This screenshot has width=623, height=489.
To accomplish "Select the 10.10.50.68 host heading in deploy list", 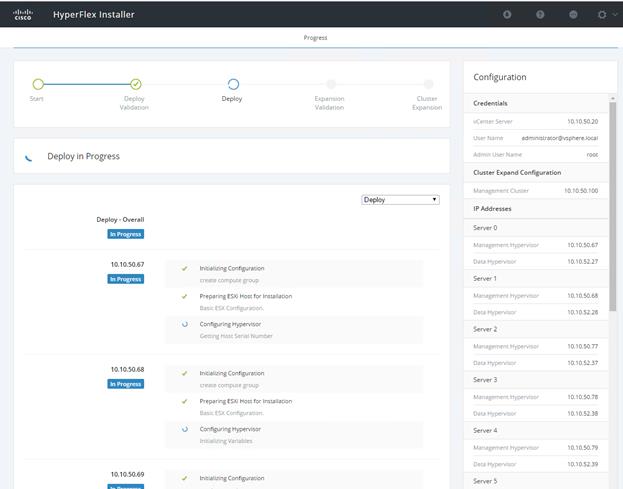I will click(127, 369).
